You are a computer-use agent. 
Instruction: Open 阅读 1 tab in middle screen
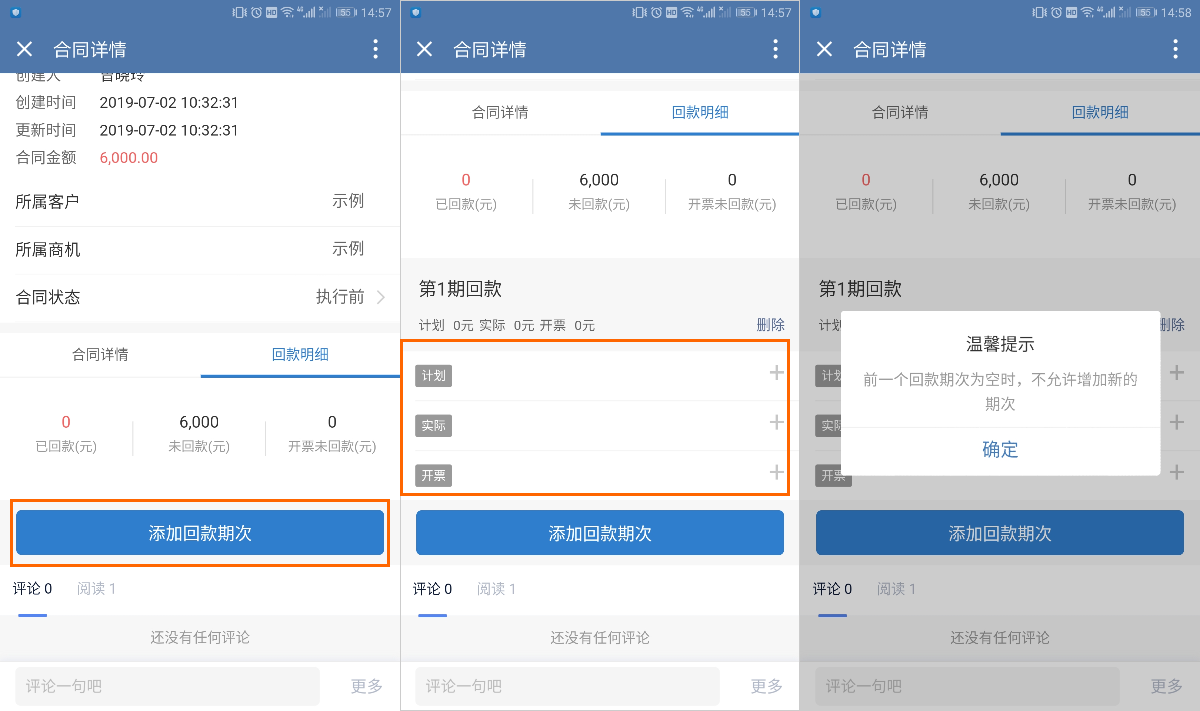click(497, 589)
